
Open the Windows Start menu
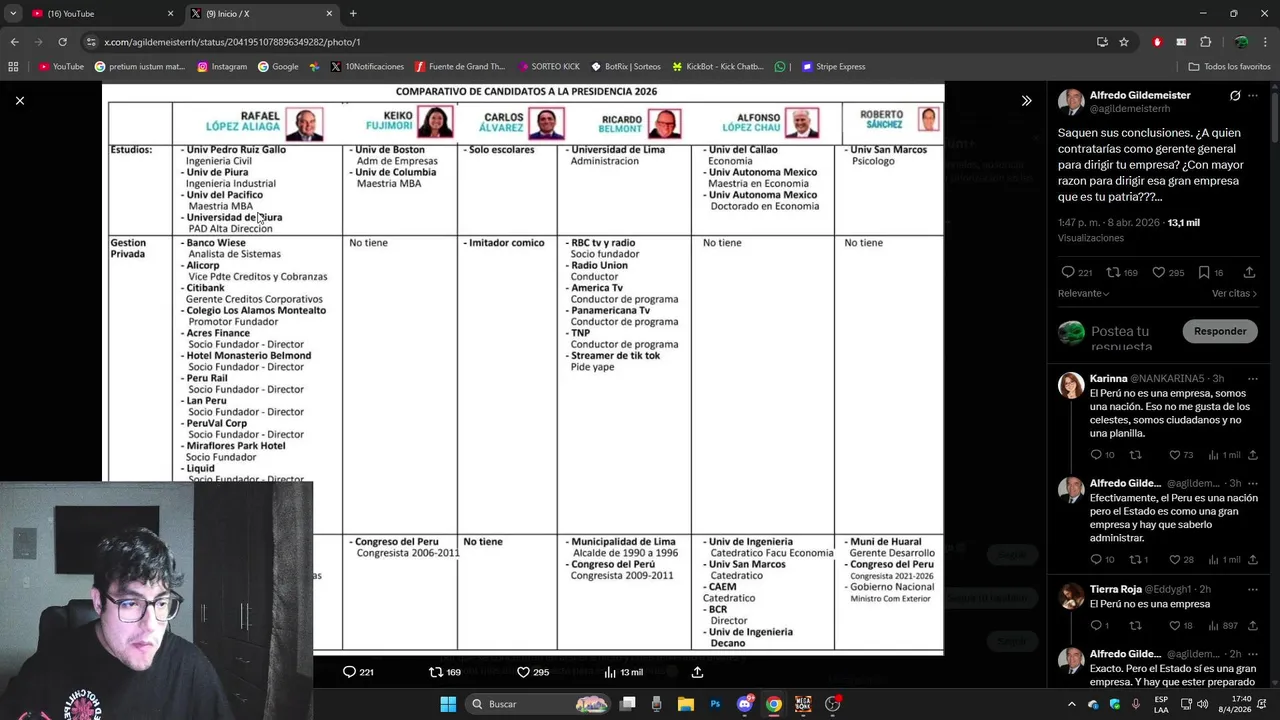coord(448,704)
